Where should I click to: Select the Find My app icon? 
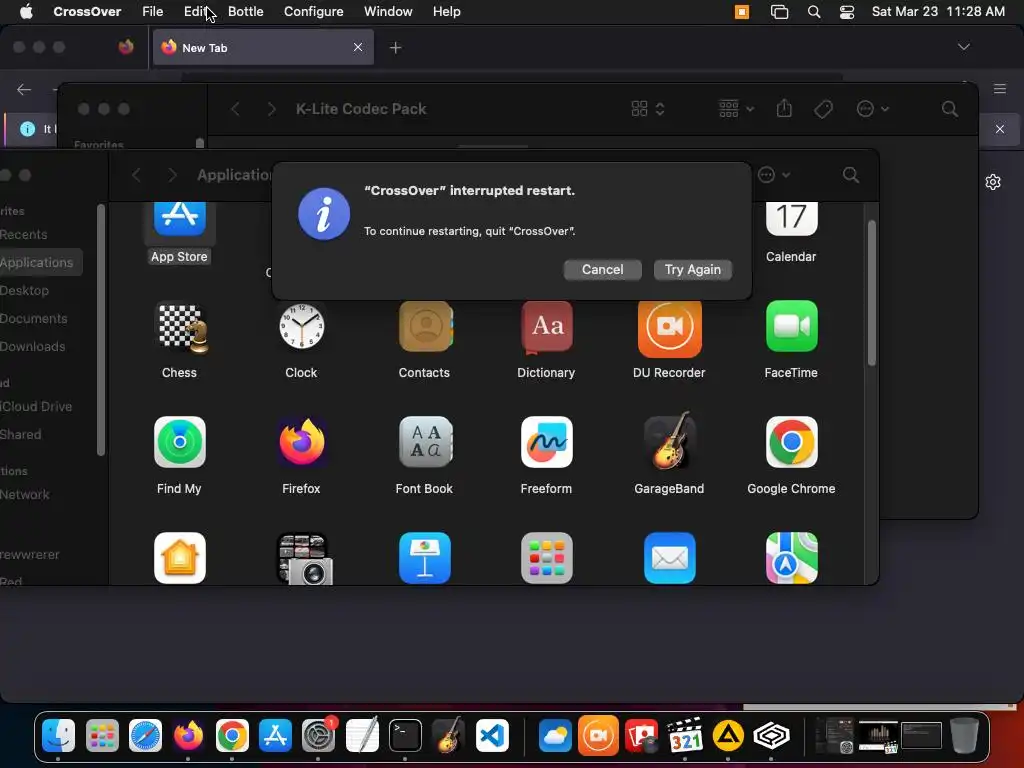coord(180,442)
